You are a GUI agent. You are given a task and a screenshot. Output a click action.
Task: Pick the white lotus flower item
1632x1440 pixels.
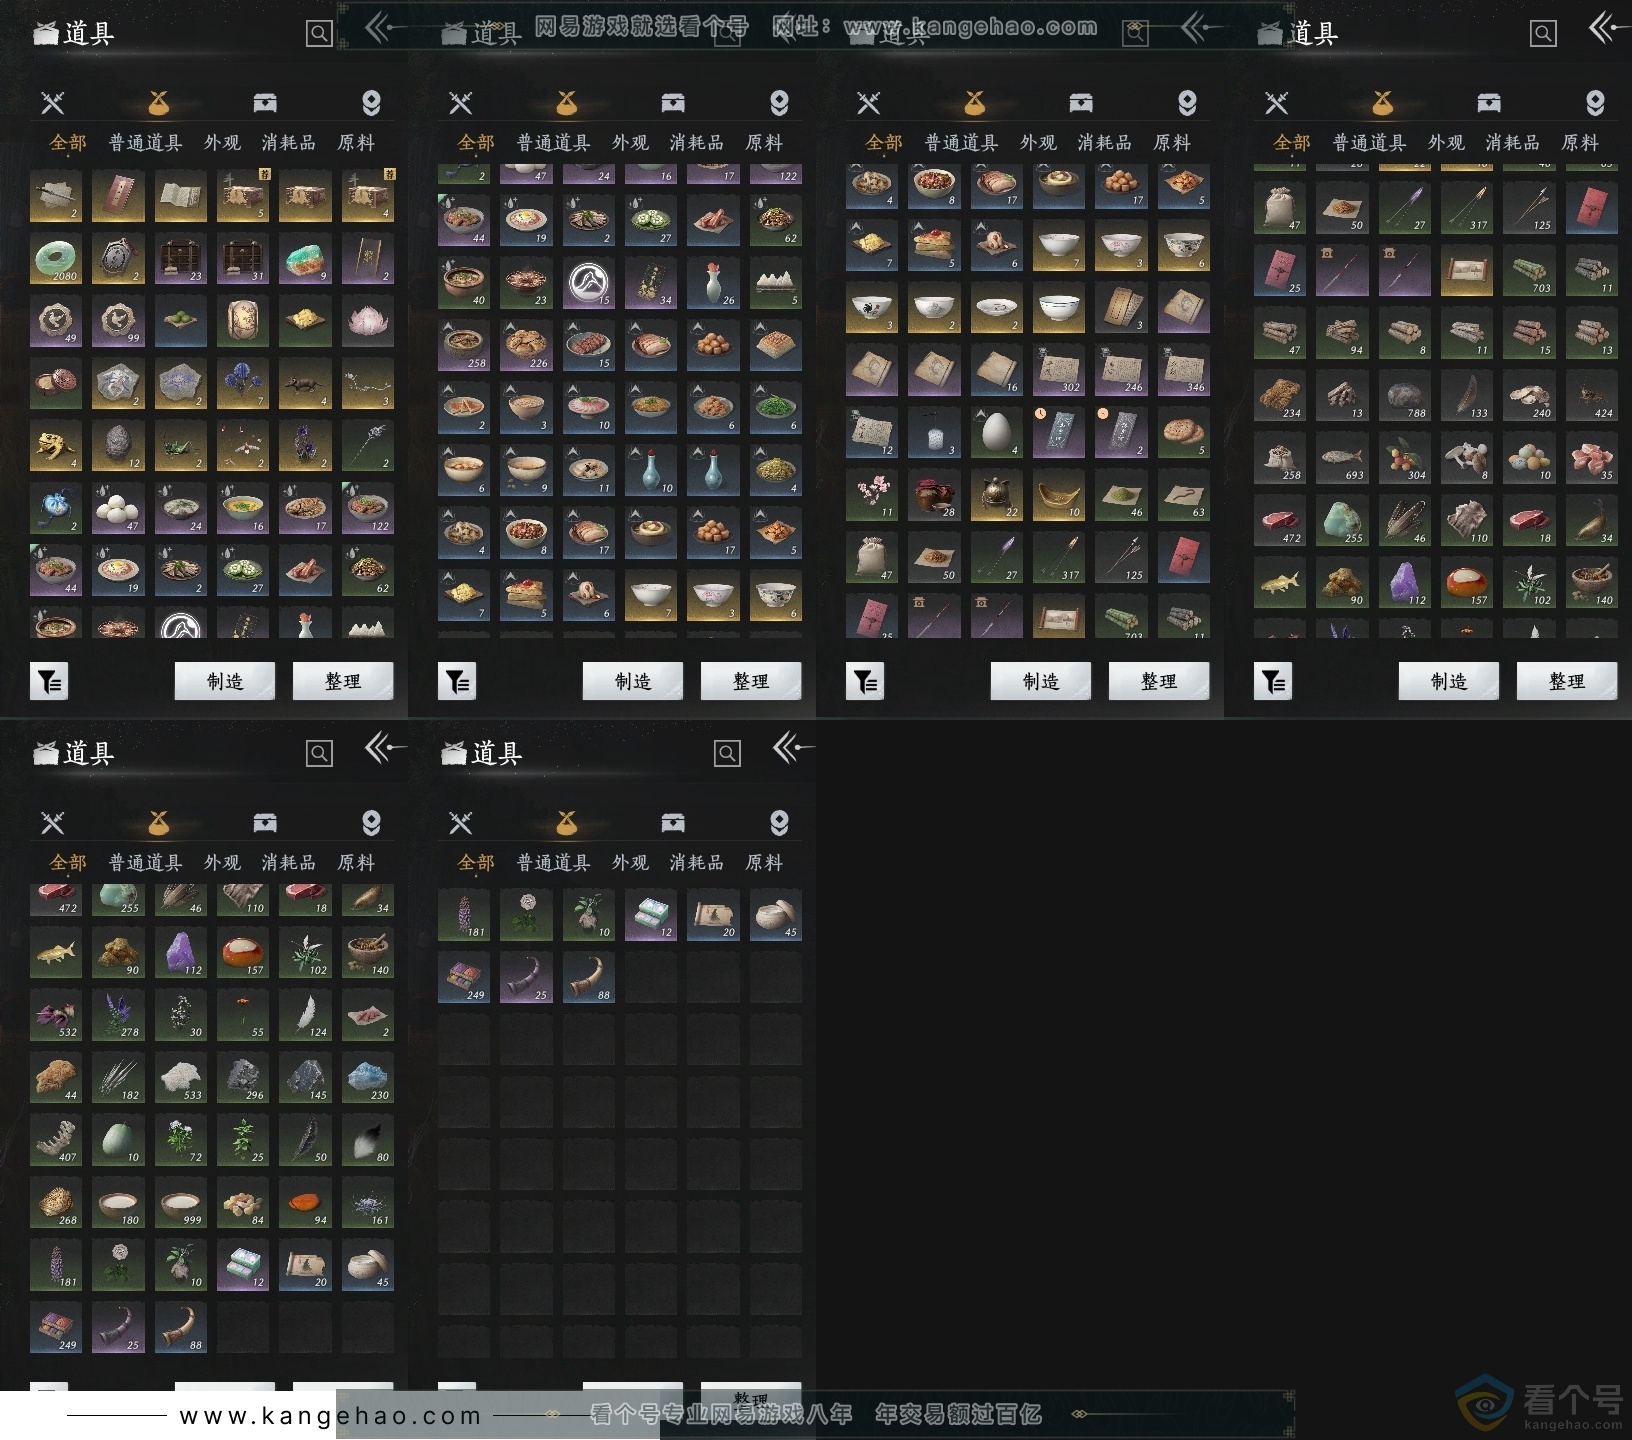(x=367, y=321)
